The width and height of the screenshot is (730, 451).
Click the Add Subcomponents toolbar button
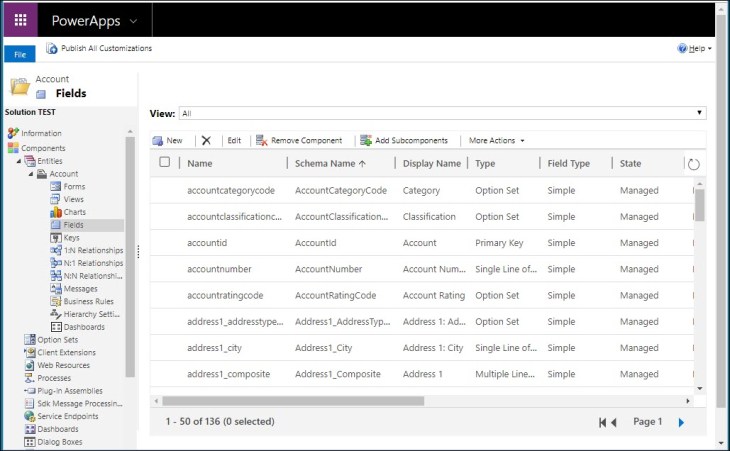click(404, 141)
